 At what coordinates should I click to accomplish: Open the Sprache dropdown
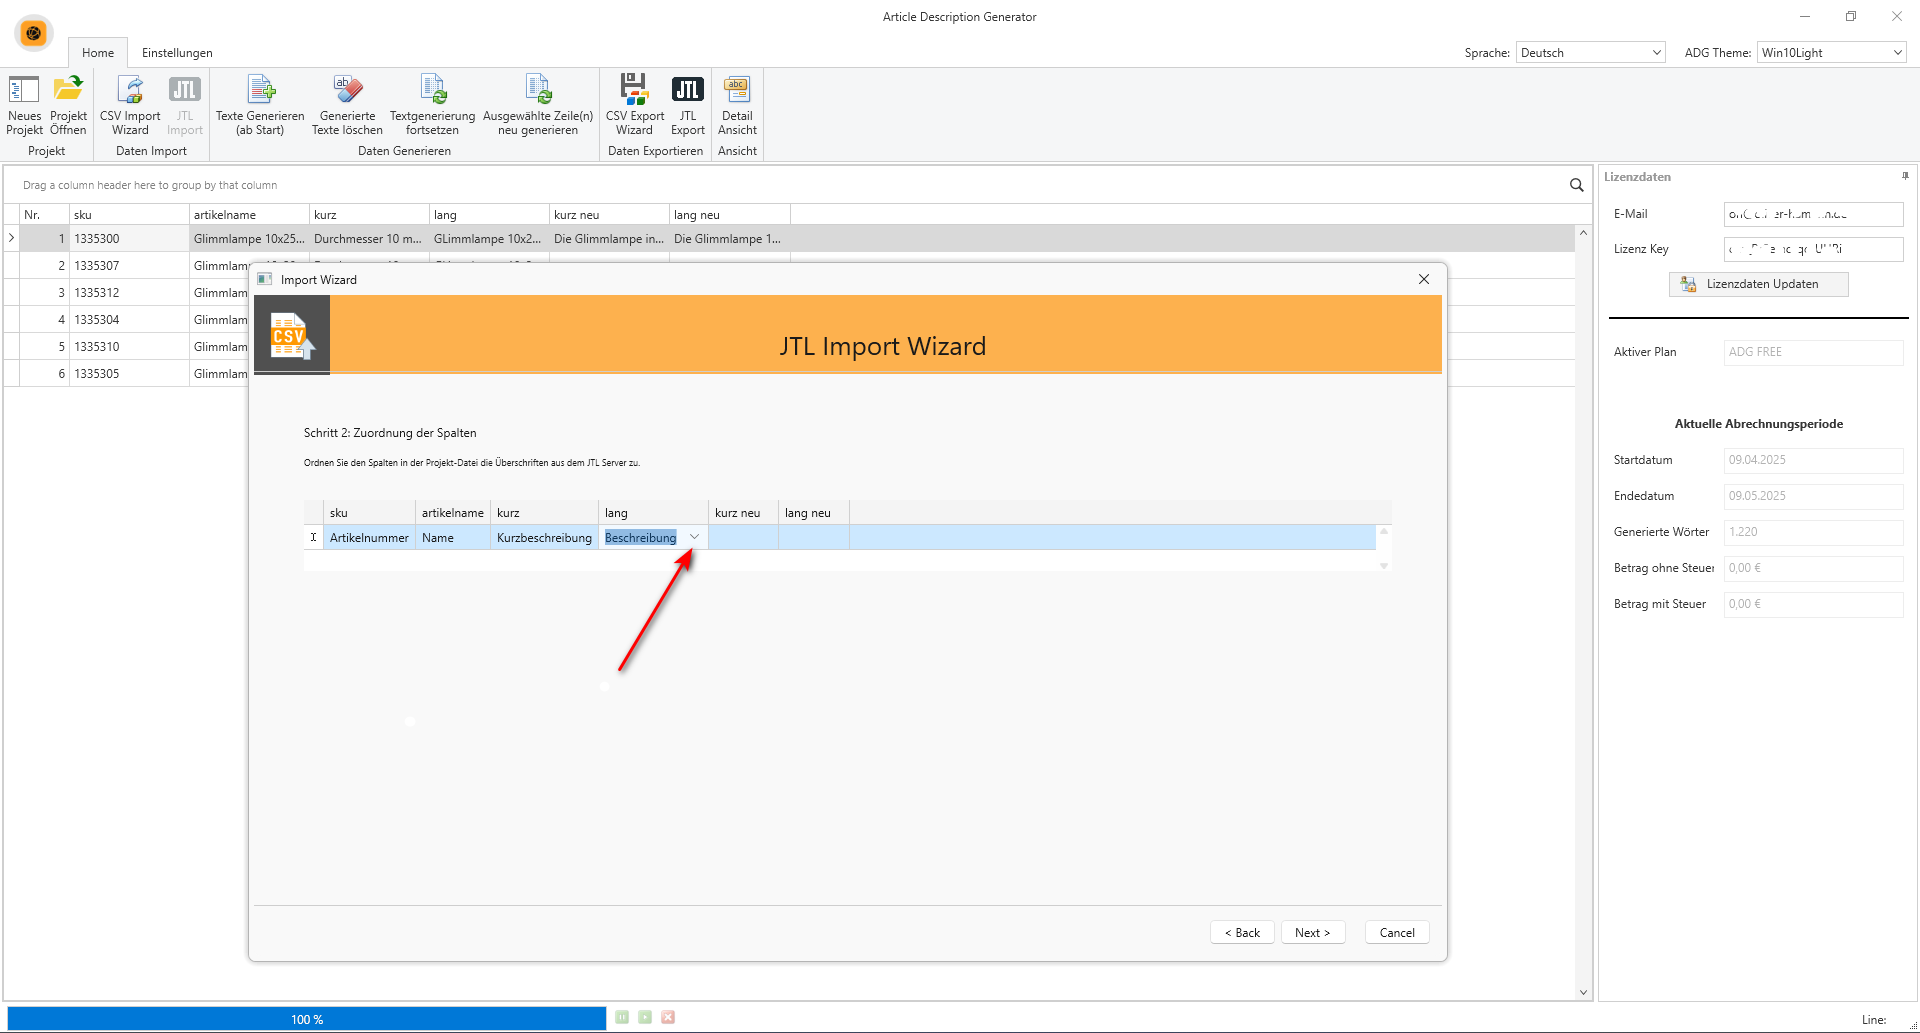pyautogui.click(x=1591, y=53)
